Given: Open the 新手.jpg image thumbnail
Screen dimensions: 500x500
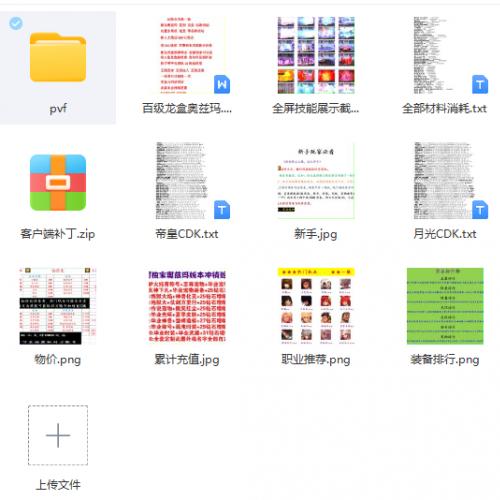Looking at the screenshot, I should coord(316,181).
